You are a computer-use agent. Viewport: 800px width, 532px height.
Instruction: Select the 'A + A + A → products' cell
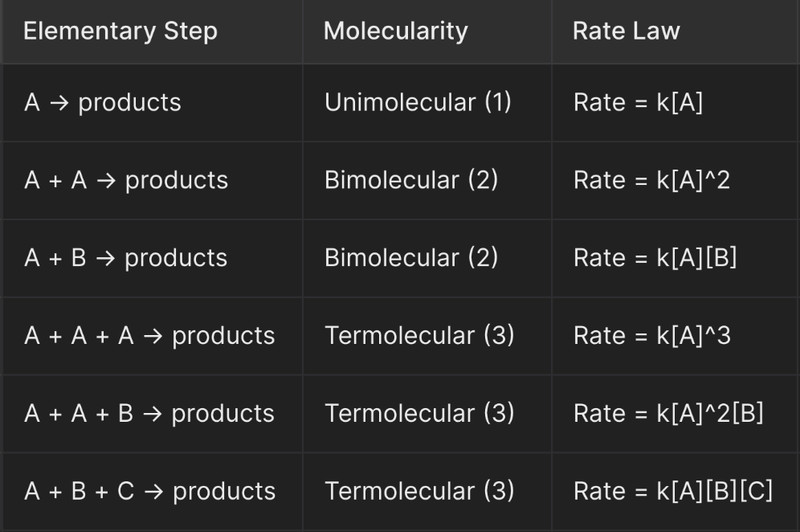click(149, 336)
